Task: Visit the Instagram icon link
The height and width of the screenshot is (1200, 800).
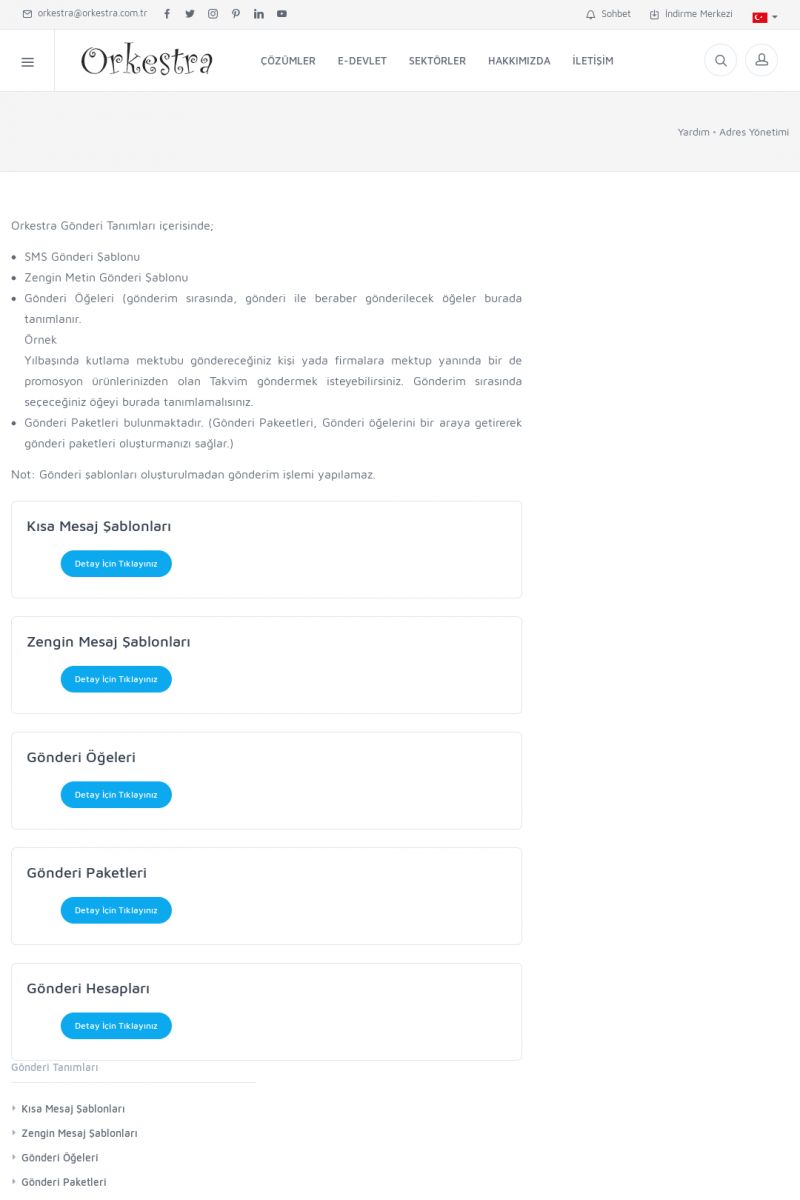Action: click(x=213, y=14)
